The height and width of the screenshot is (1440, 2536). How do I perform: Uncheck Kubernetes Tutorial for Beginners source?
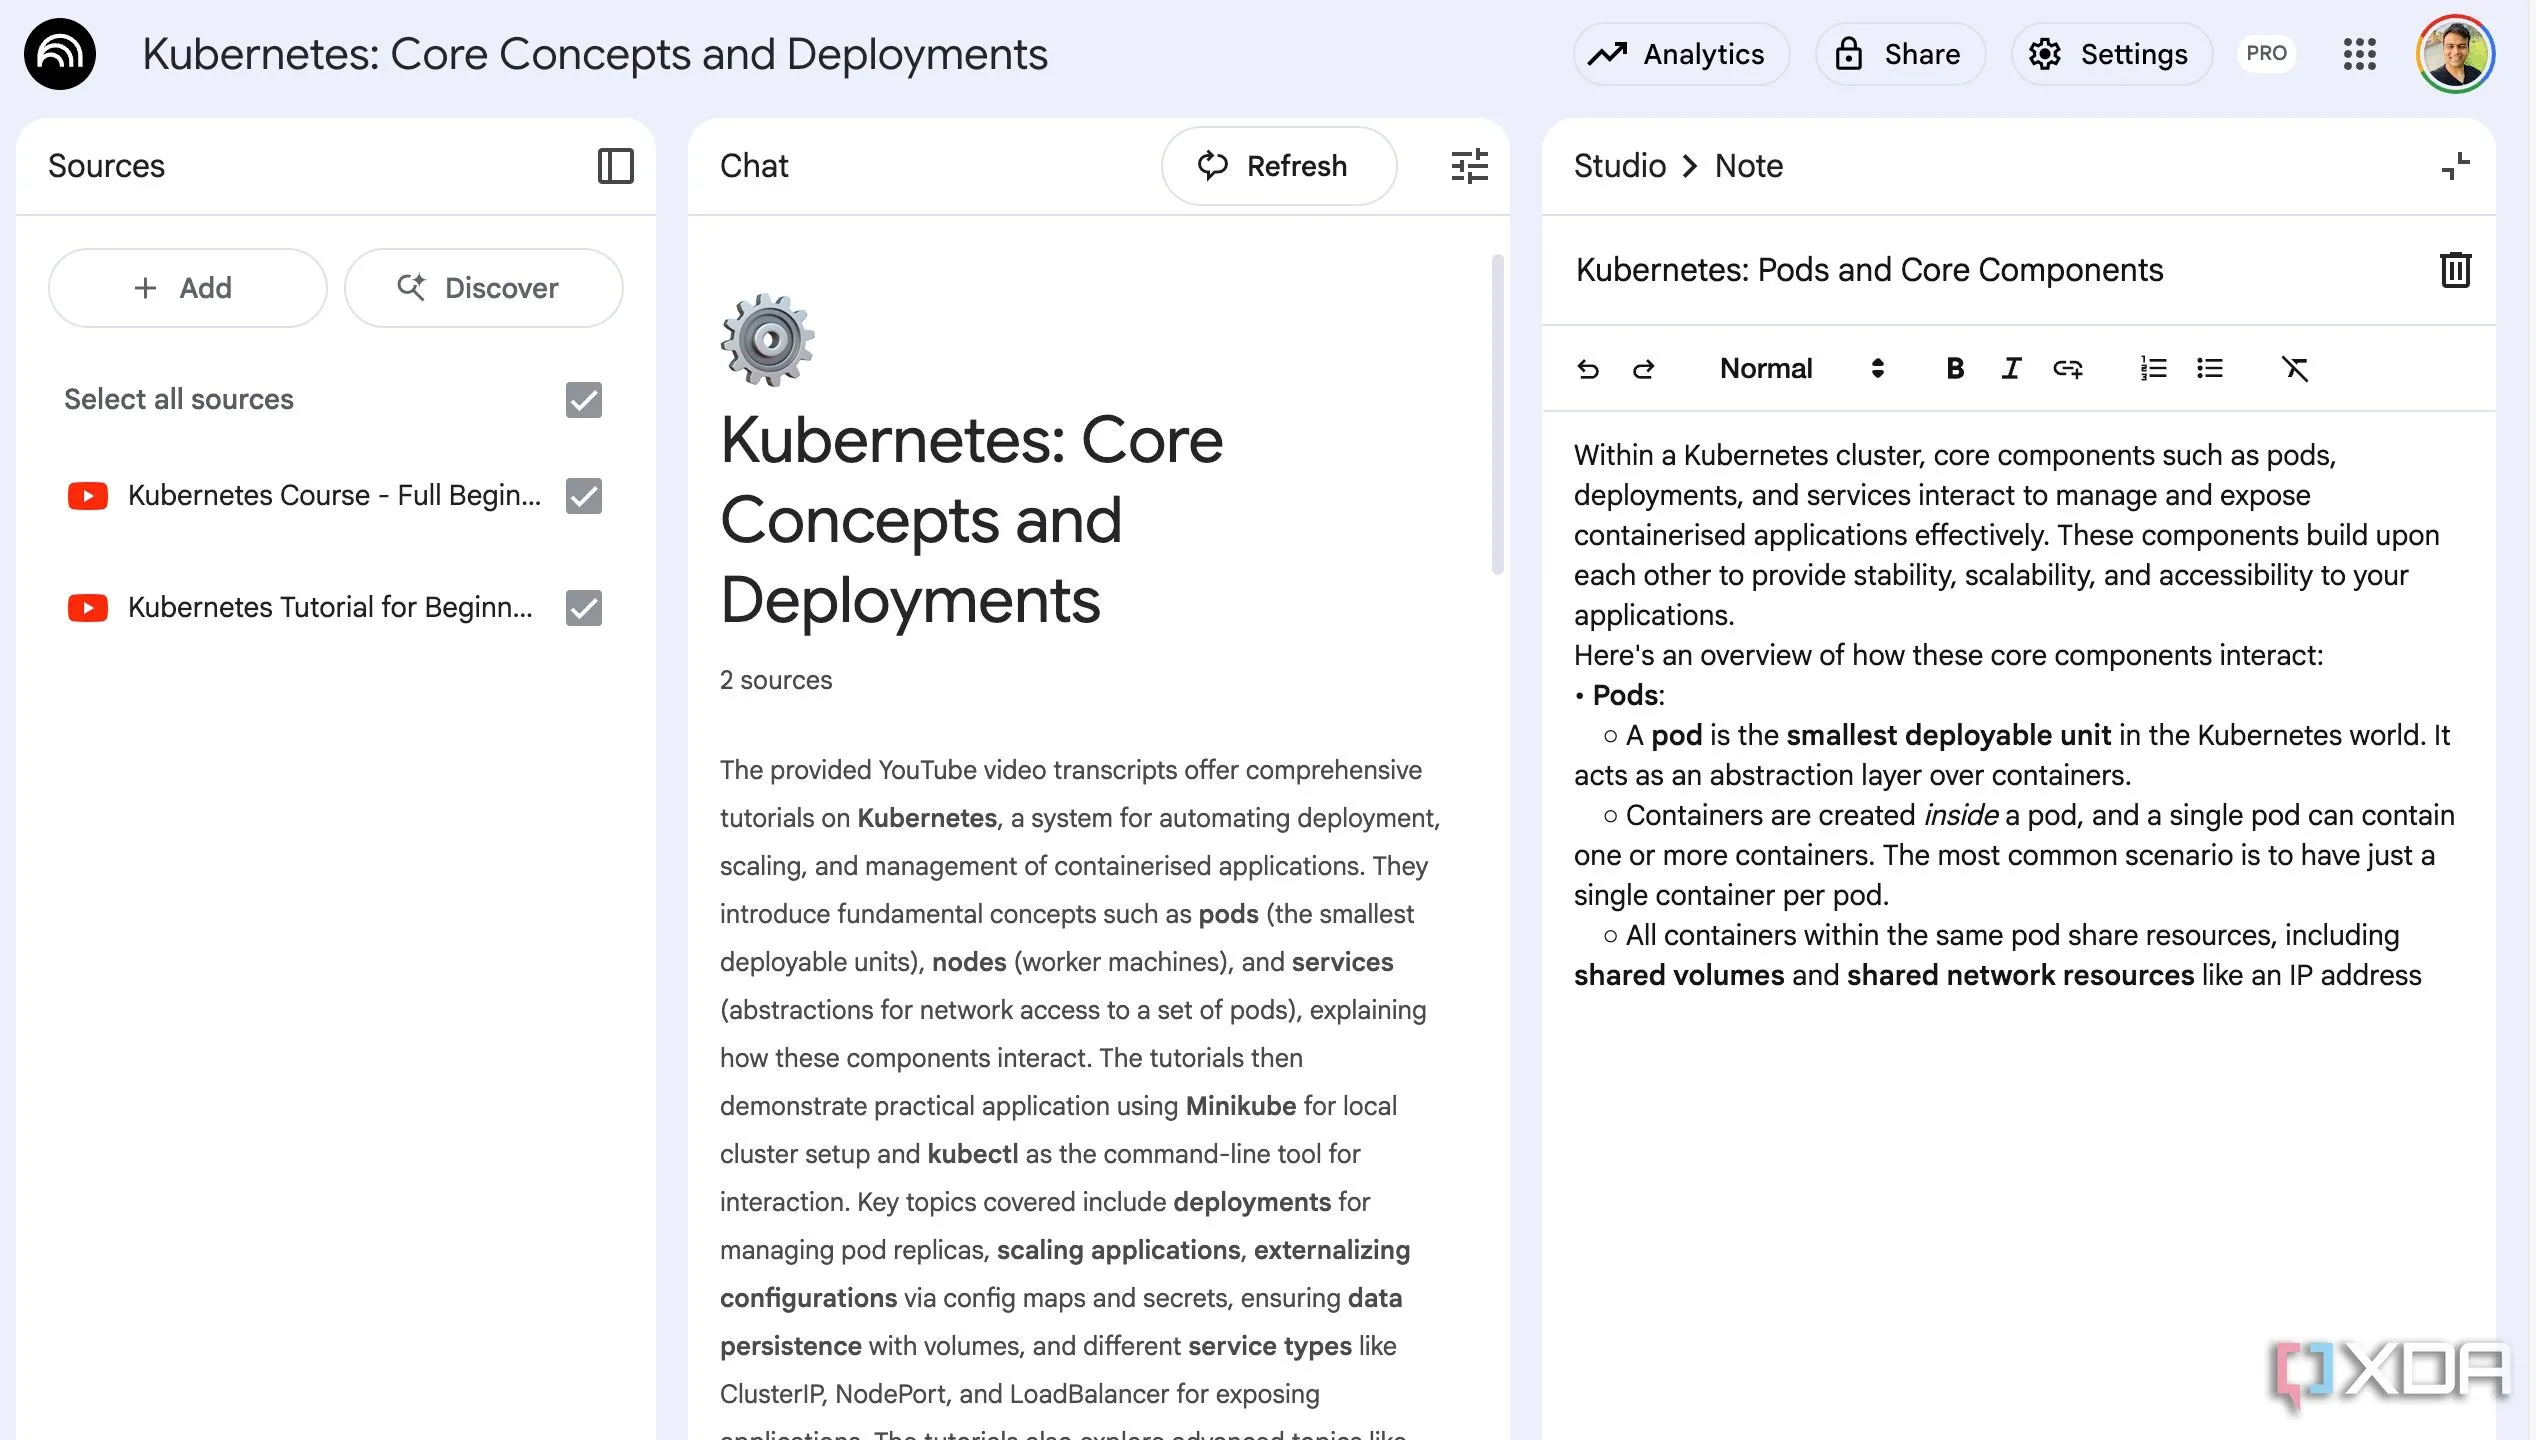click(584, 608)
